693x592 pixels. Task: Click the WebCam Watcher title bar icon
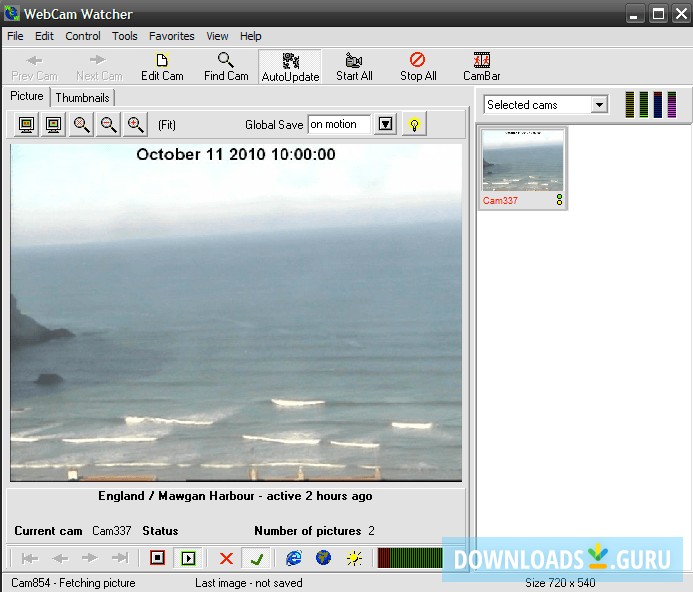[x=11, y=13]
